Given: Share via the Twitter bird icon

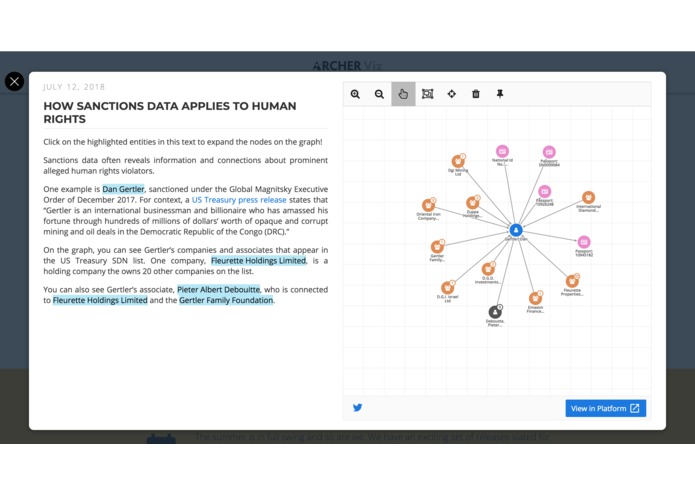Looking at the screenshot, I should (358, 408).
